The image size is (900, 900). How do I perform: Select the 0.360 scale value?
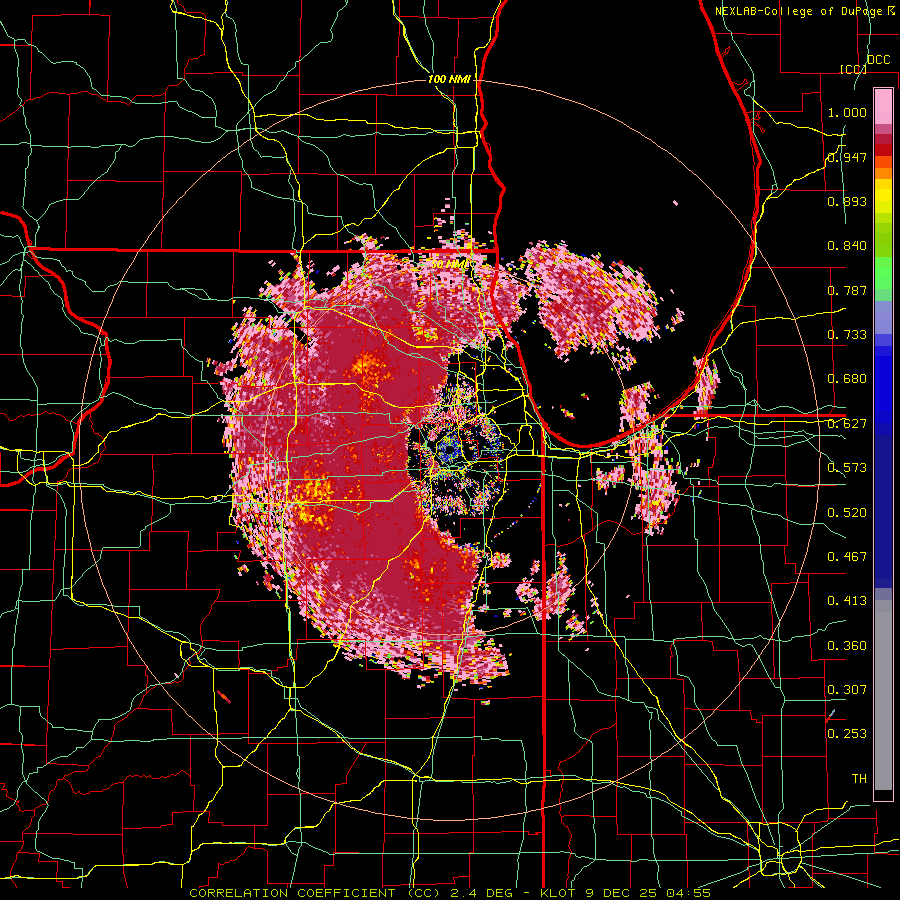(847, 646)
